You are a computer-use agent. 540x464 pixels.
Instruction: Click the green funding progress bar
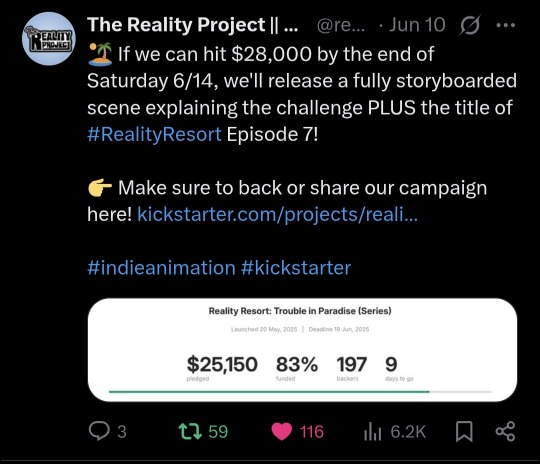tap(269, 392)
